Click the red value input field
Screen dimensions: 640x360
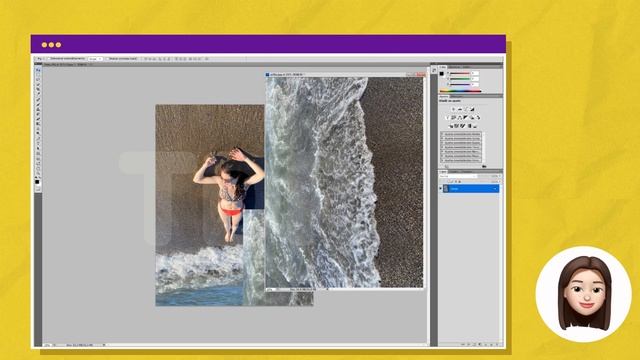(x=475, y=73)
